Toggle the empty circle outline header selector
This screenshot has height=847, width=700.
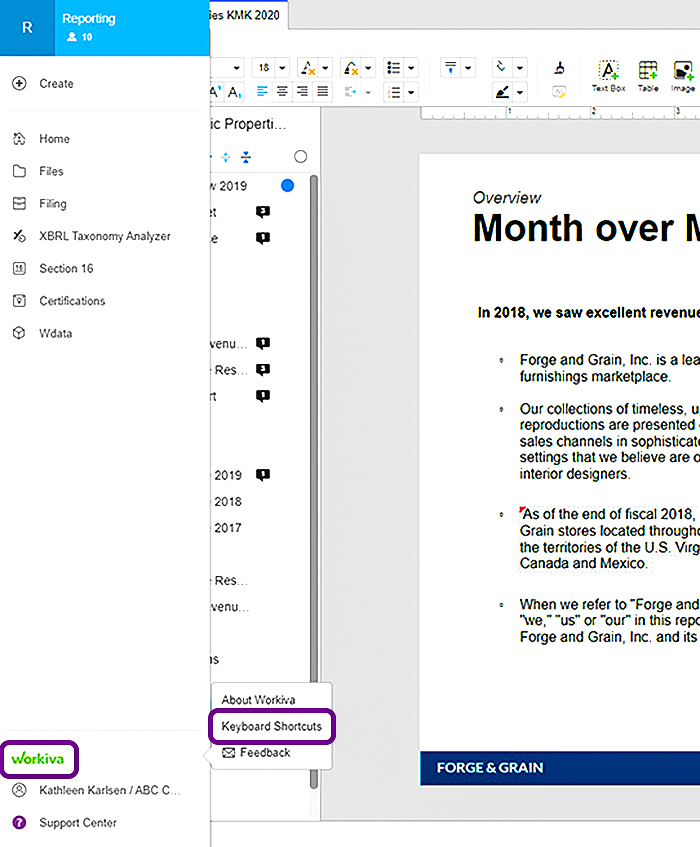(300, 157)
